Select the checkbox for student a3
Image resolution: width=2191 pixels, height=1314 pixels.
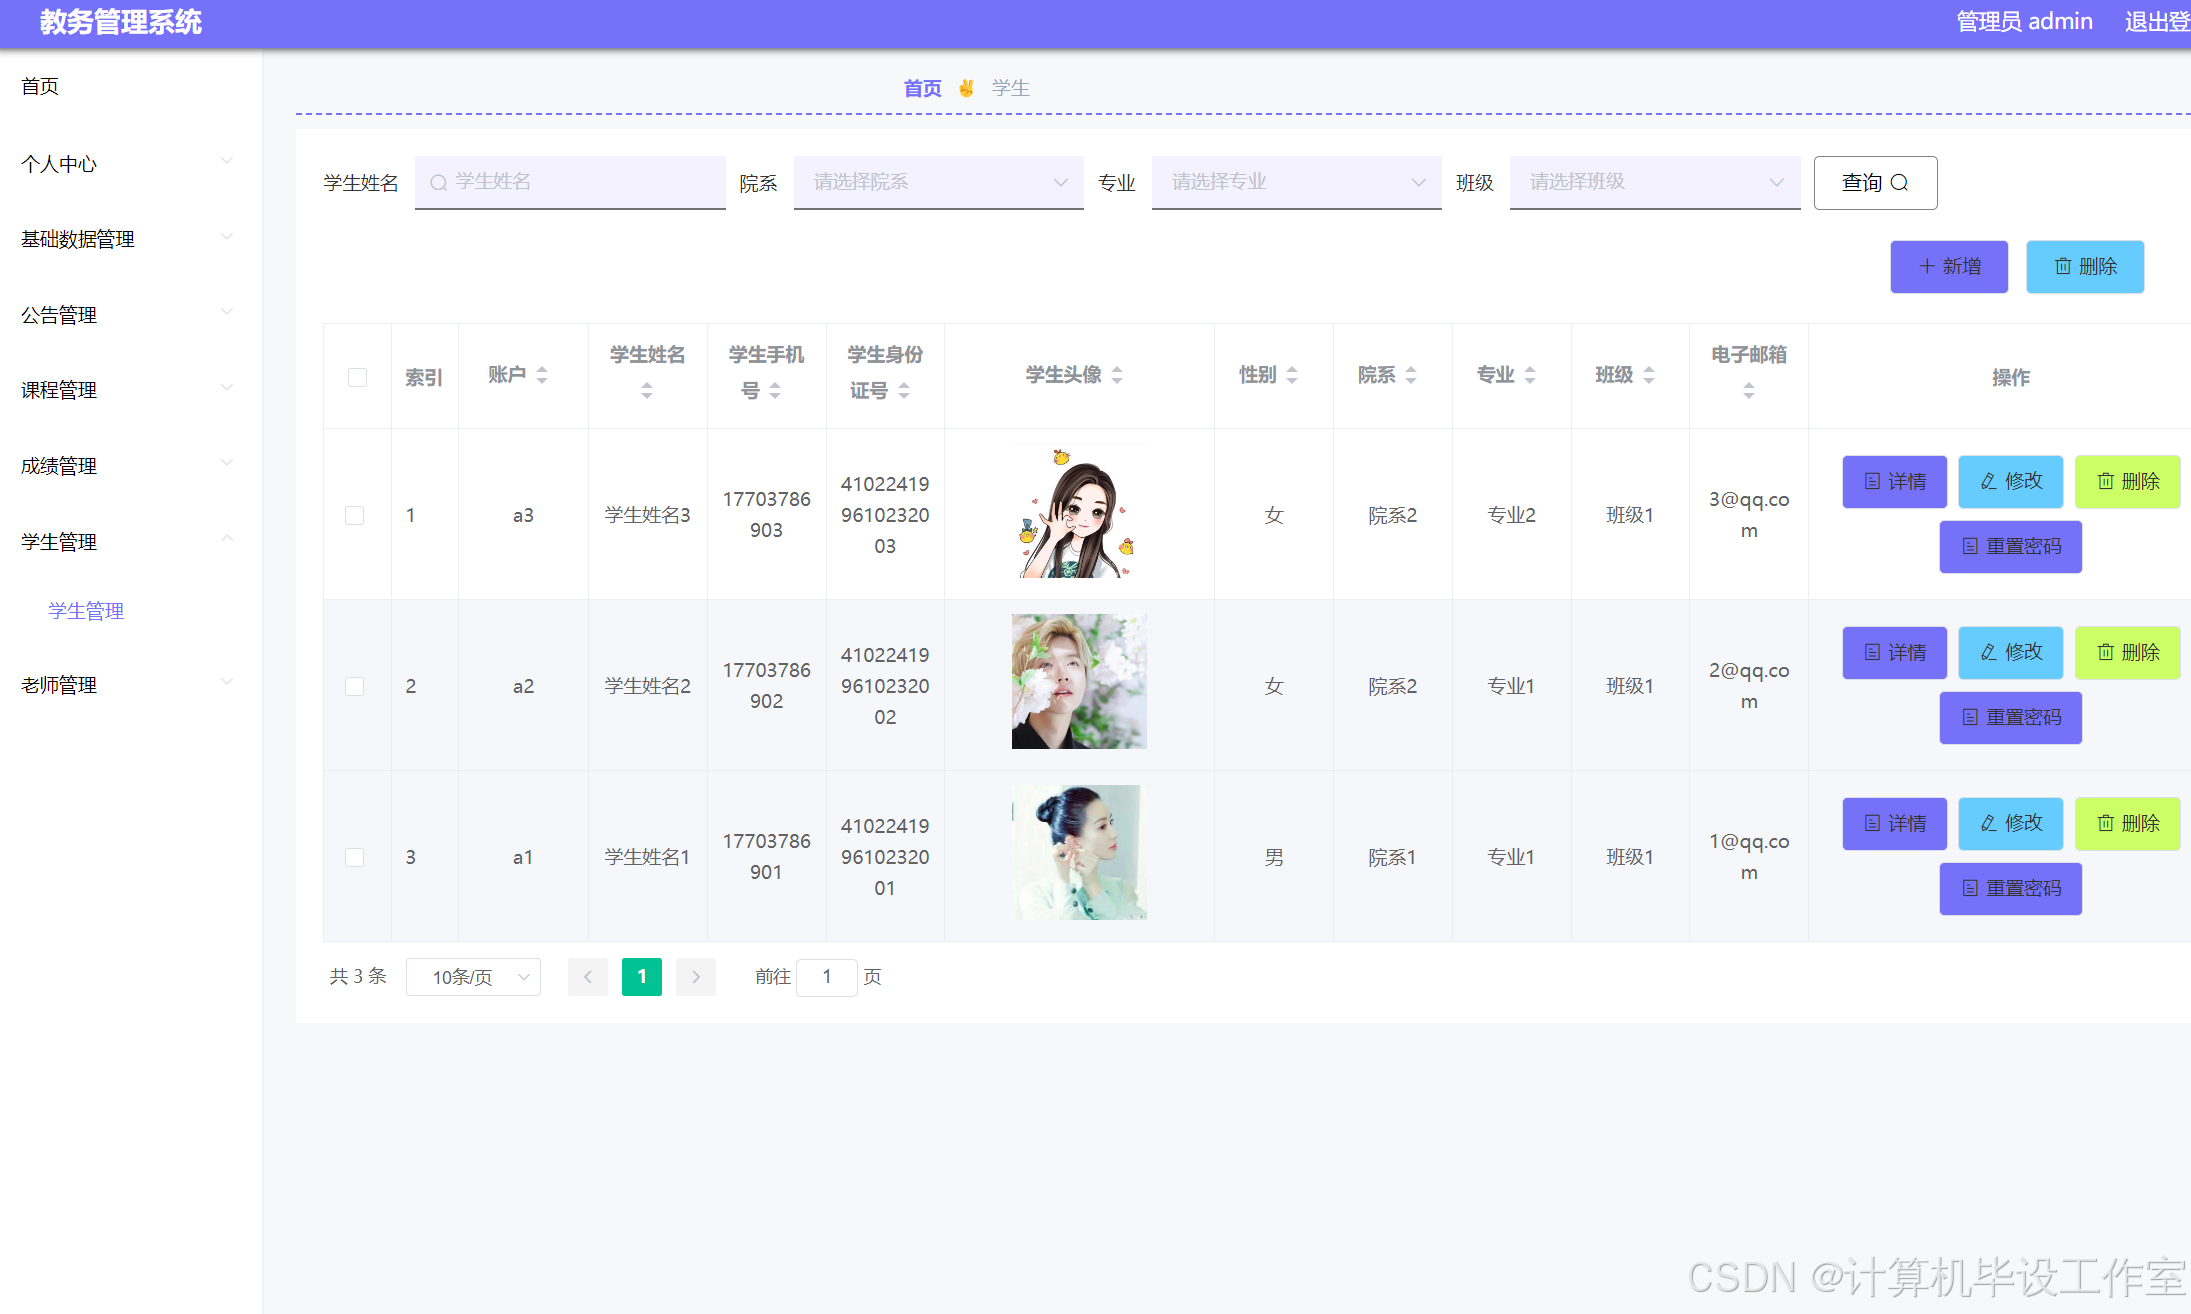355,515
